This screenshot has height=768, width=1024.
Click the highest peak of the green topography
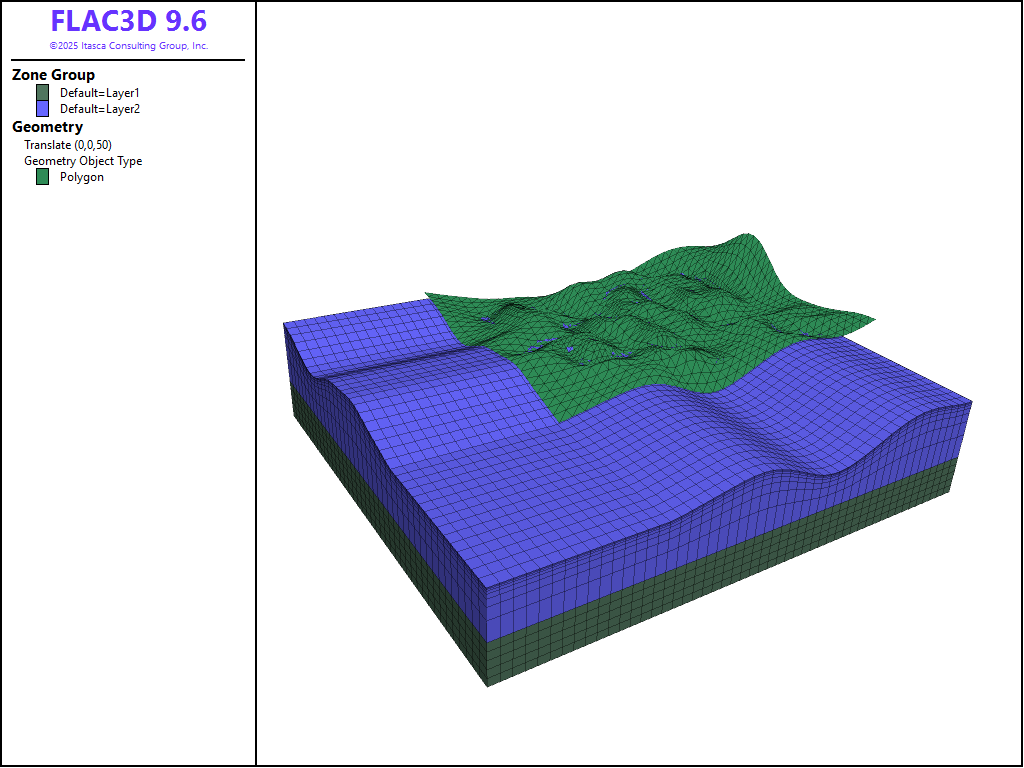tap(745, 238)
